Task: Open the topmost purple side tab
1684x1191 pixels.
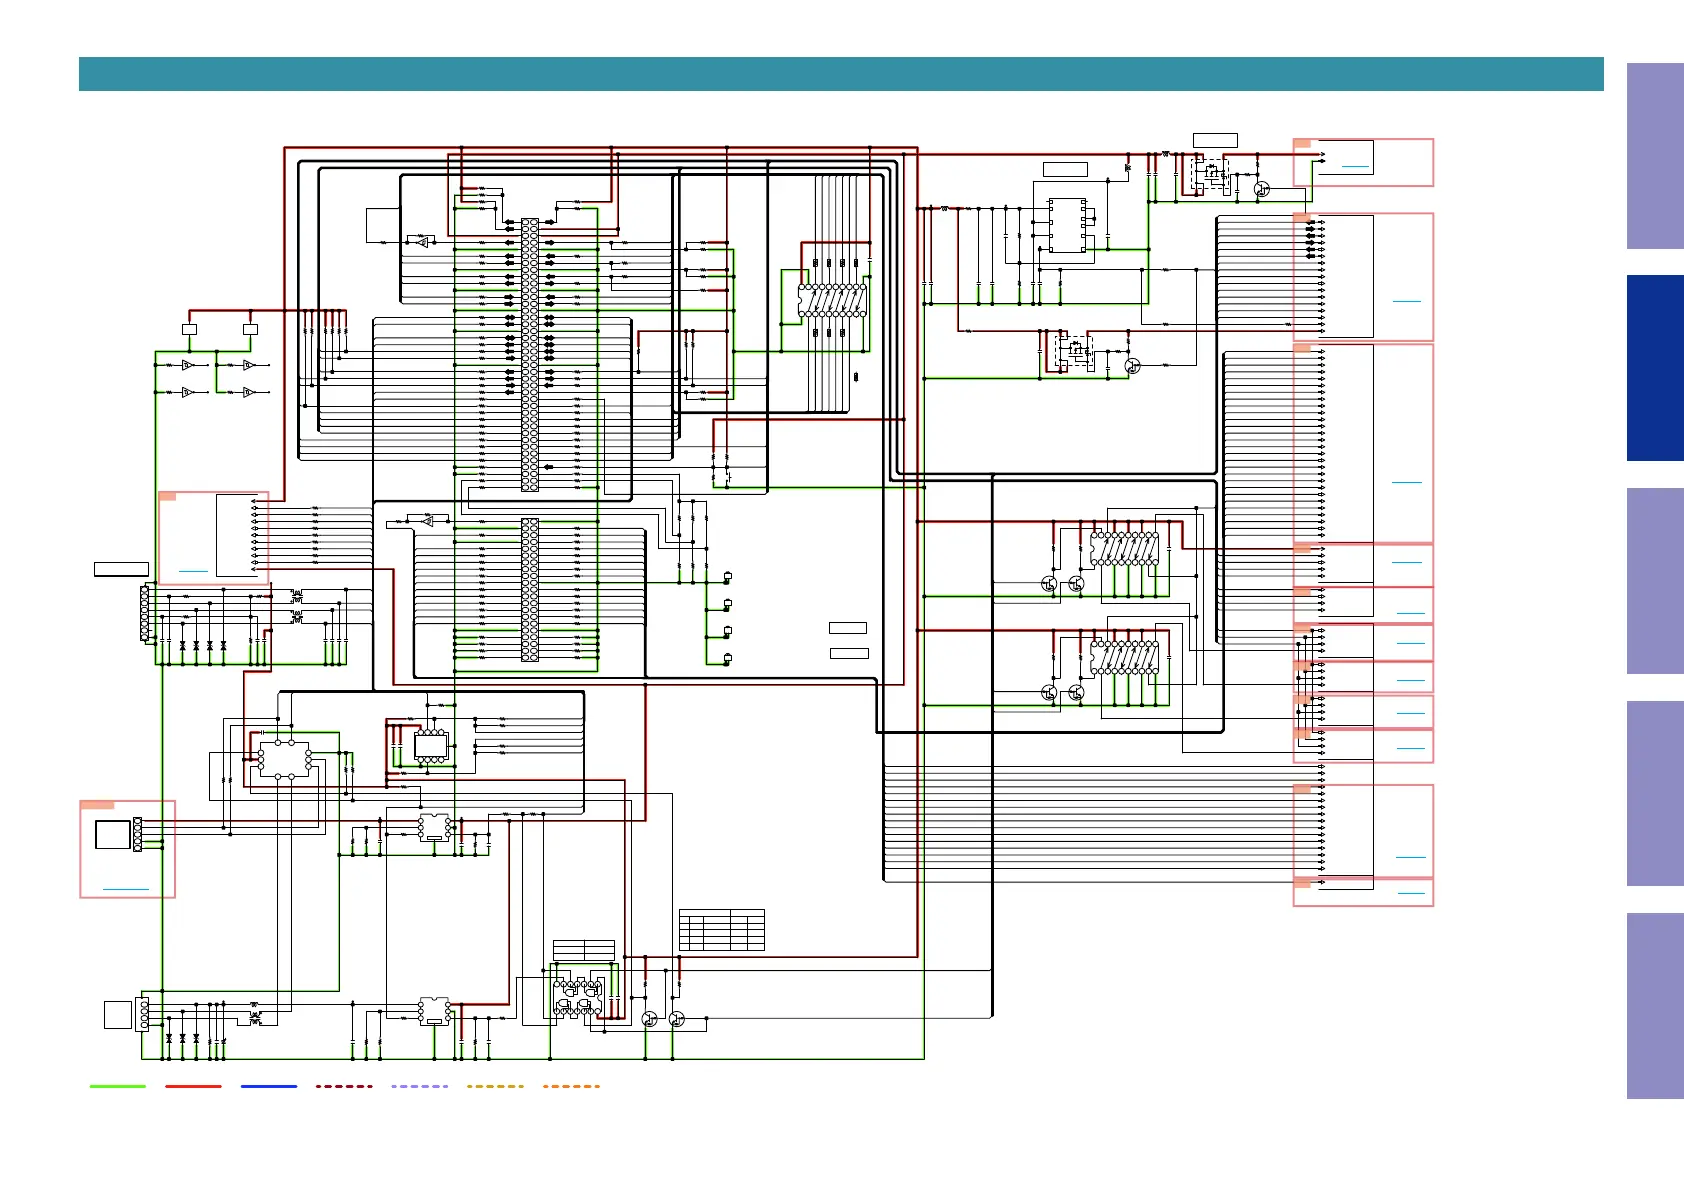Action: [1655, 156]
